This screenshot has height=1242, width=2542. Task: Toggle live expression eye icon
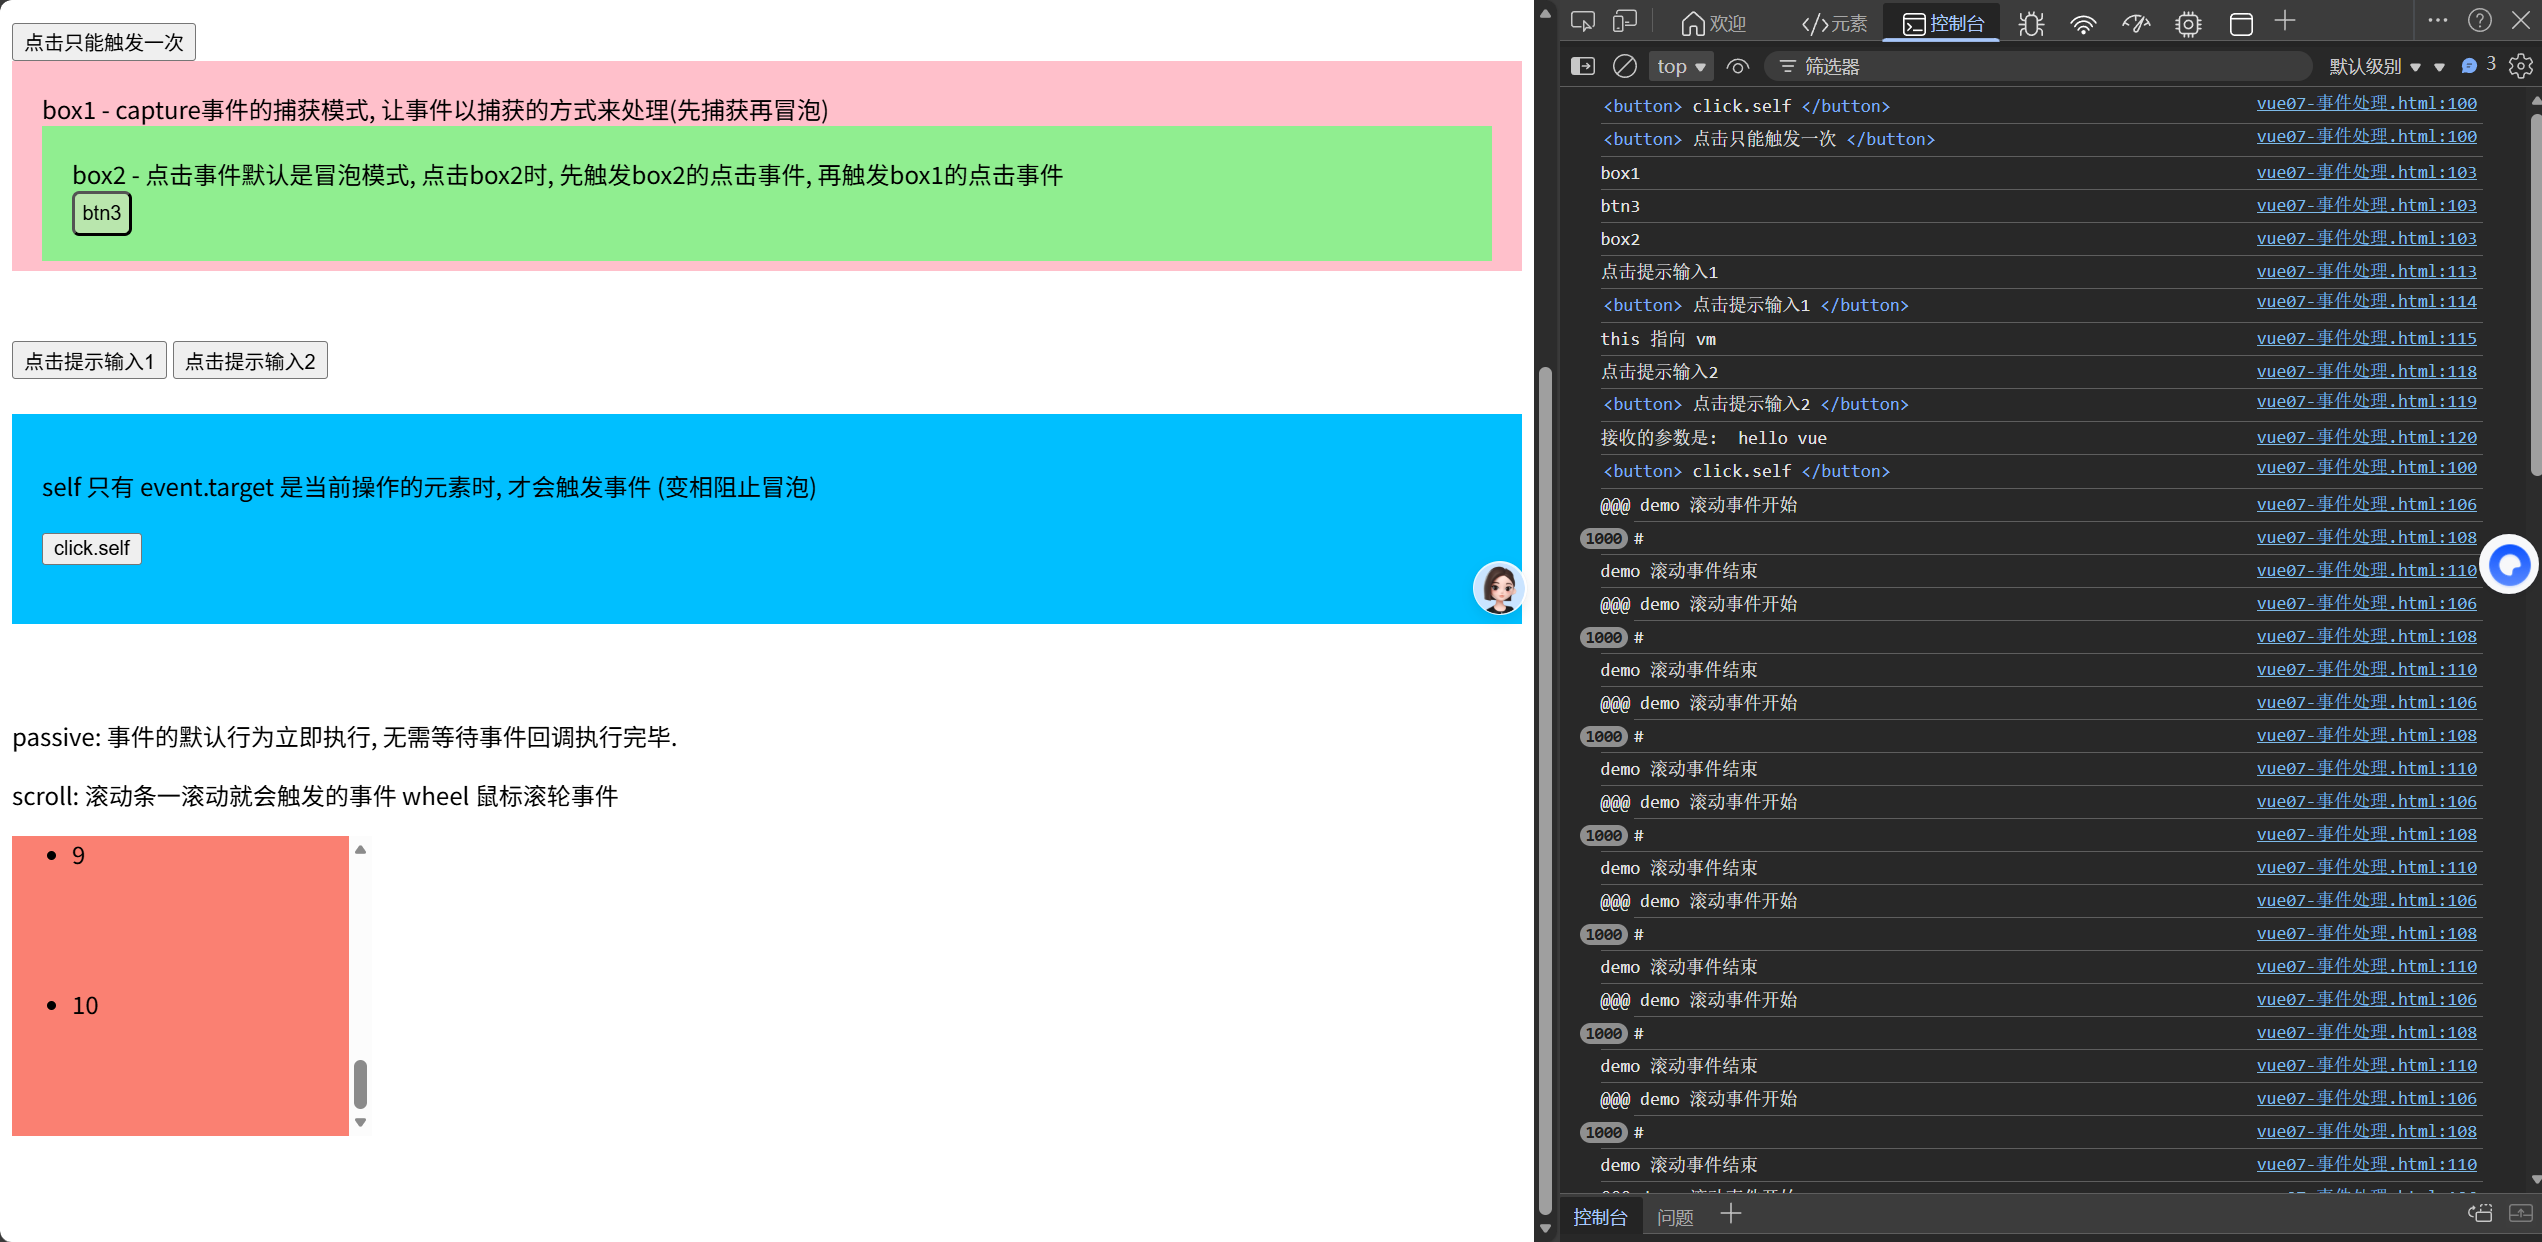[x=1738, y=66]
